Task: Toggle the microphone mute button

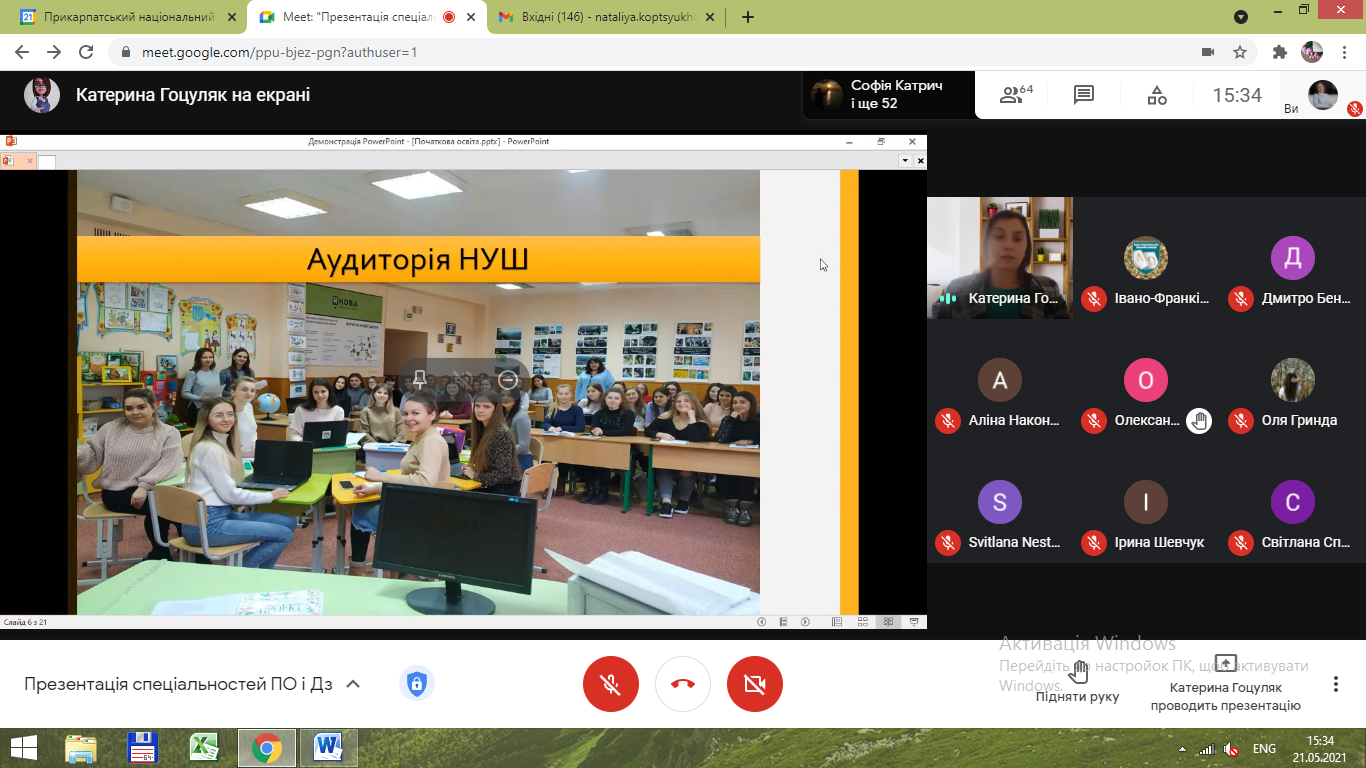Action: (x=610, y=684)
